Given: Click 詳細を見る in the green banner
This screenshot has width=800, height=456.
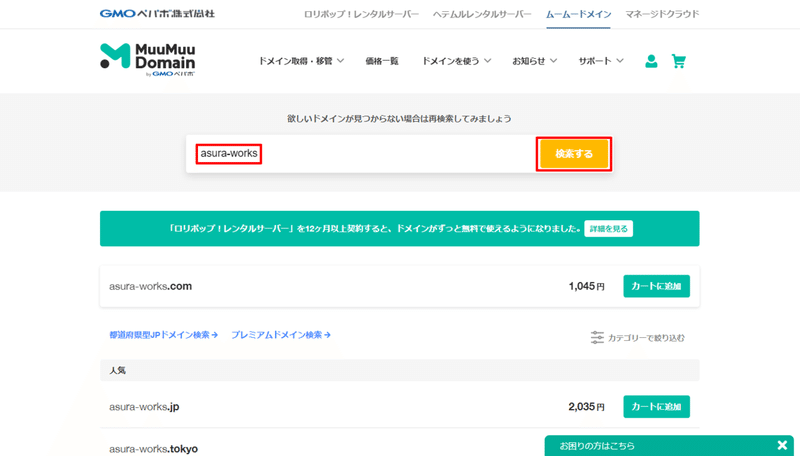Looking at the screenshot, I should 609,229.
